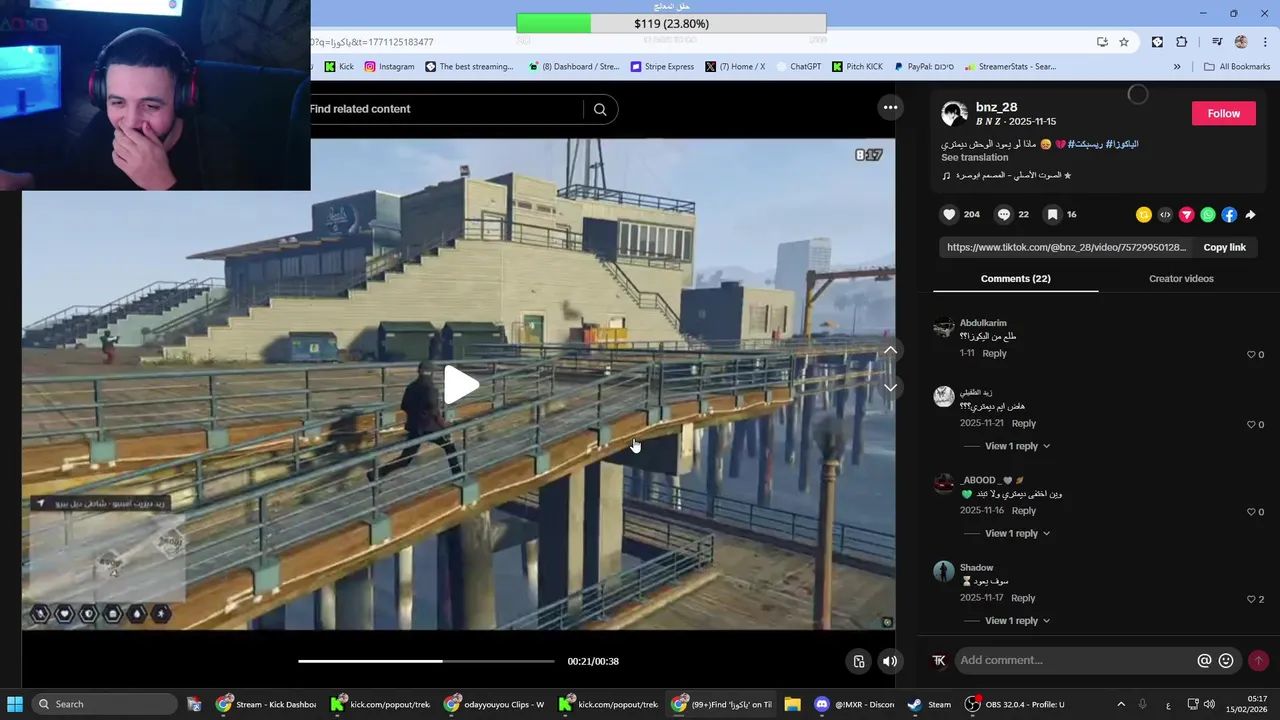
Task: Open the media controls icon in Chrome
Action: pyautogui.click(x=1217, y=42)
